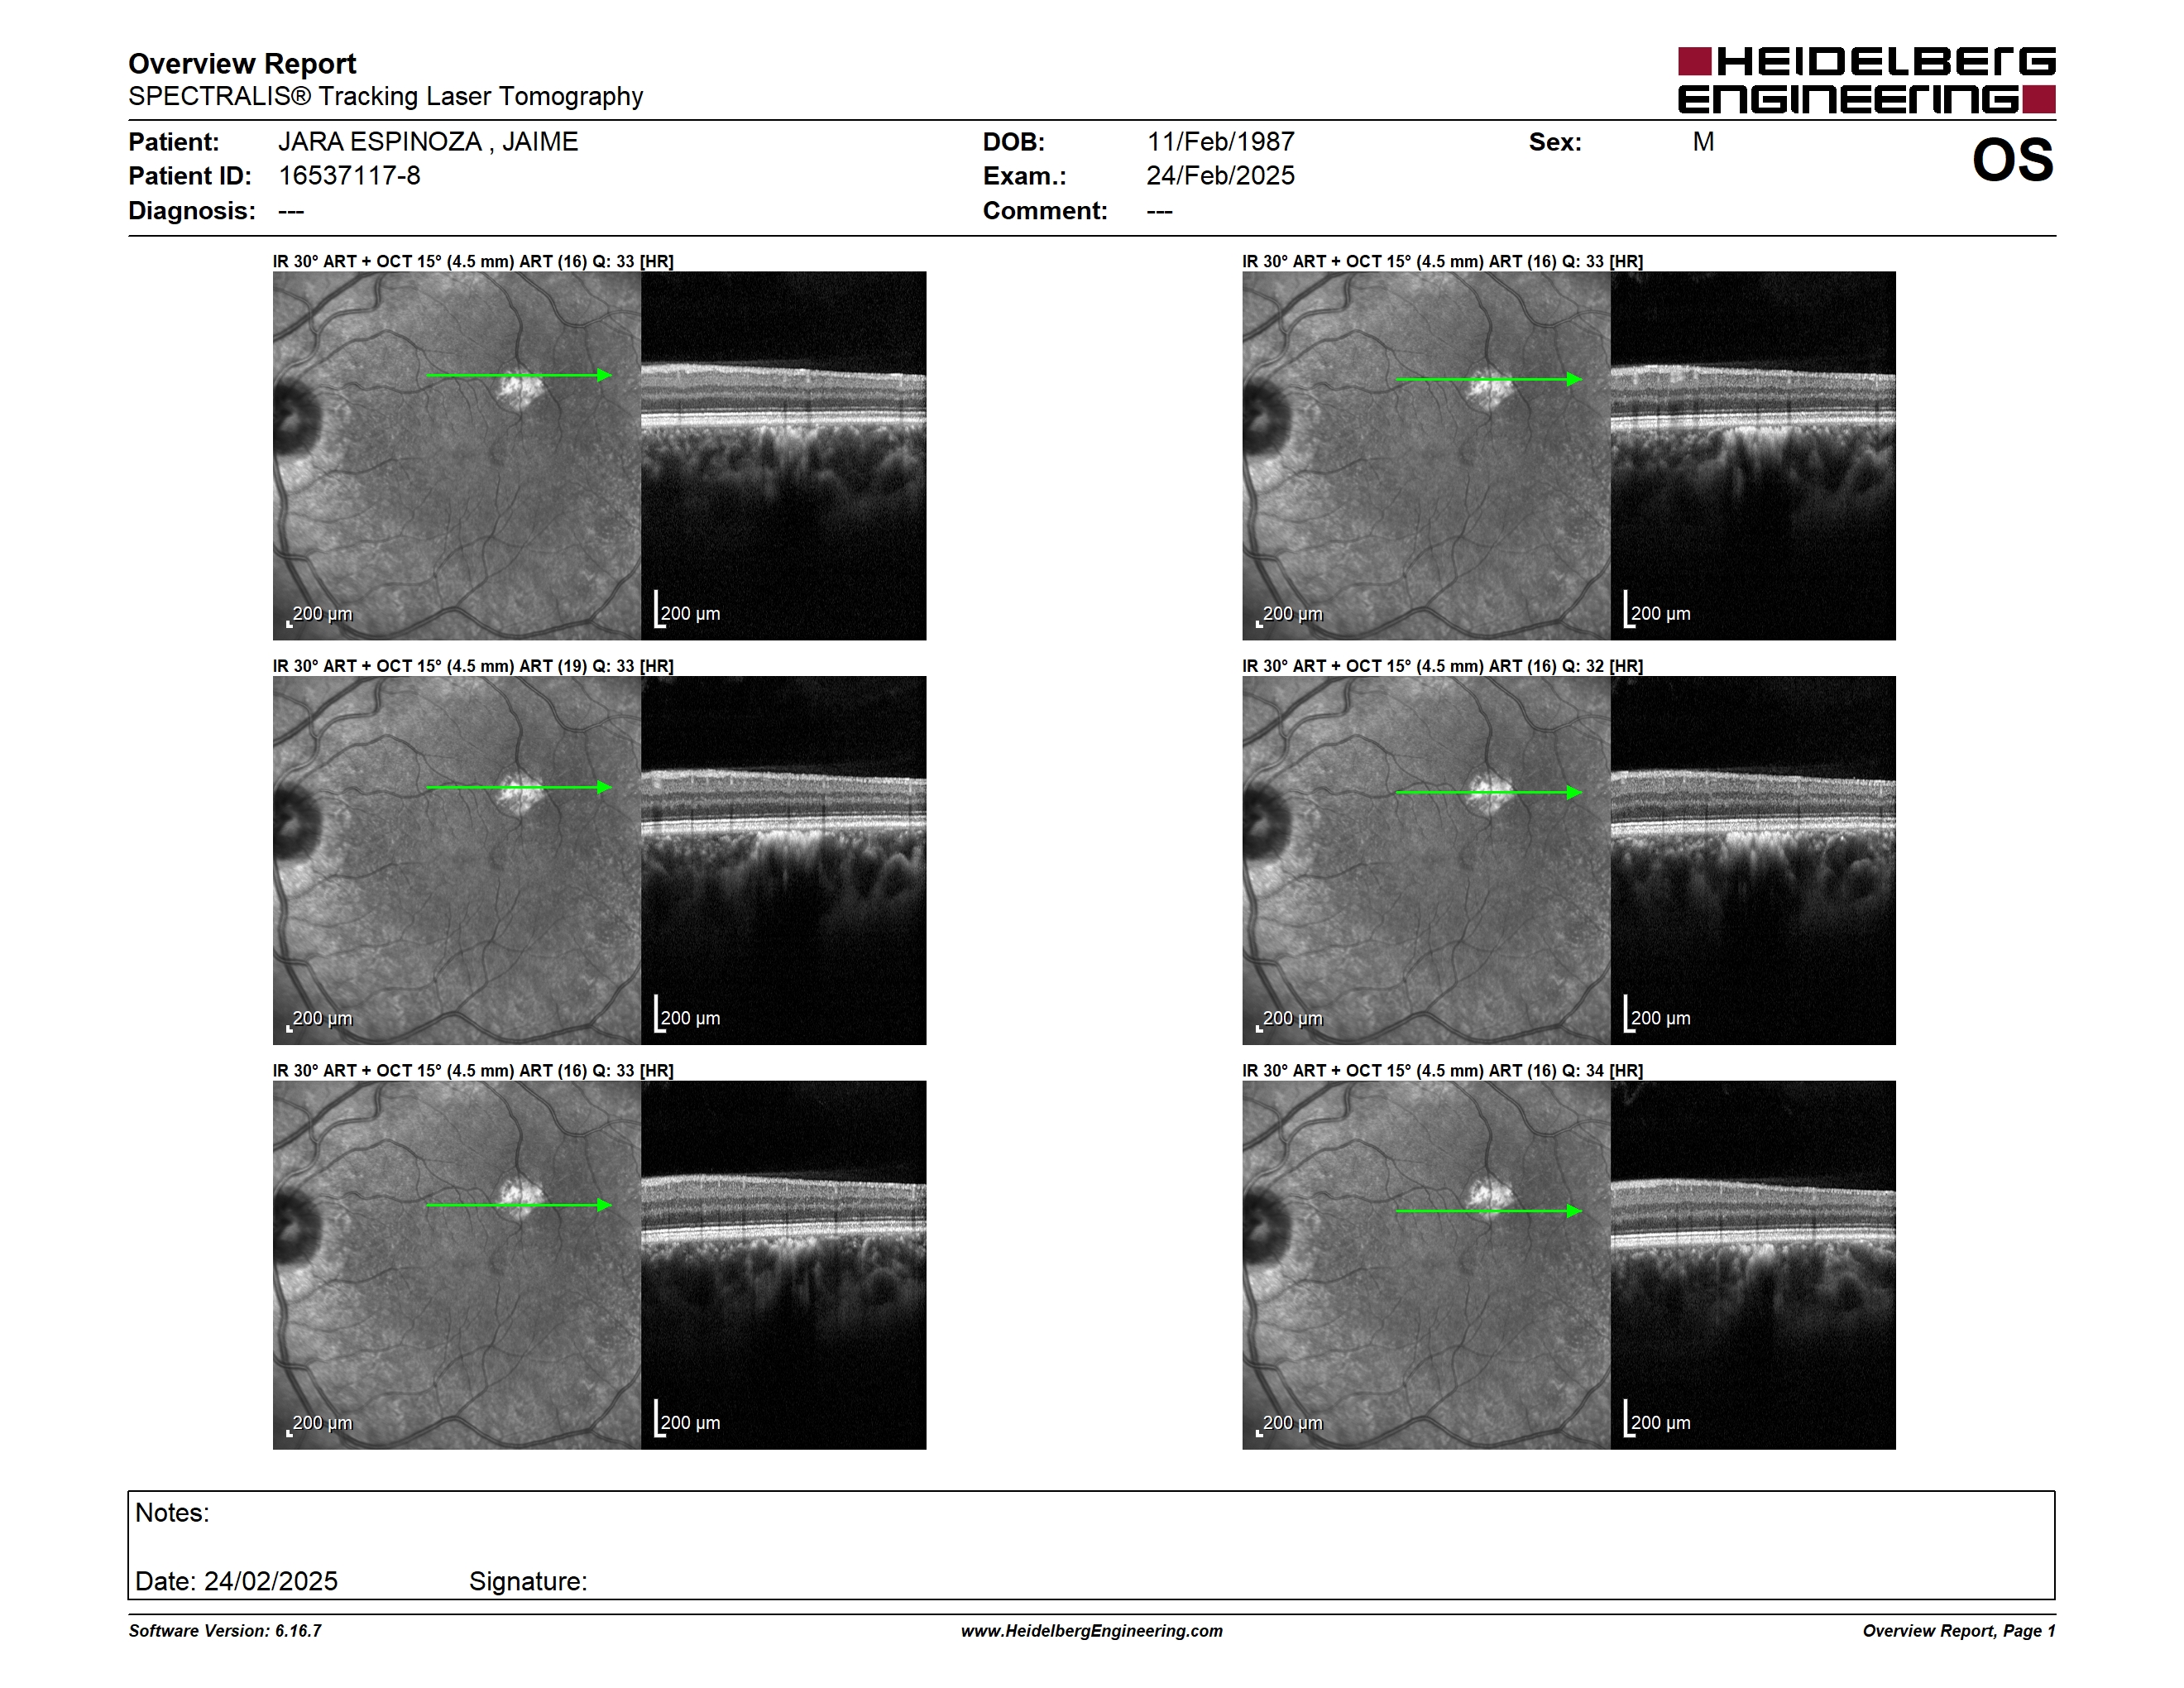2184x1688 pixels.
Task: Open the OCT B-scan under 'Q: 34' caption
Action: (x=1753, y=1265)
